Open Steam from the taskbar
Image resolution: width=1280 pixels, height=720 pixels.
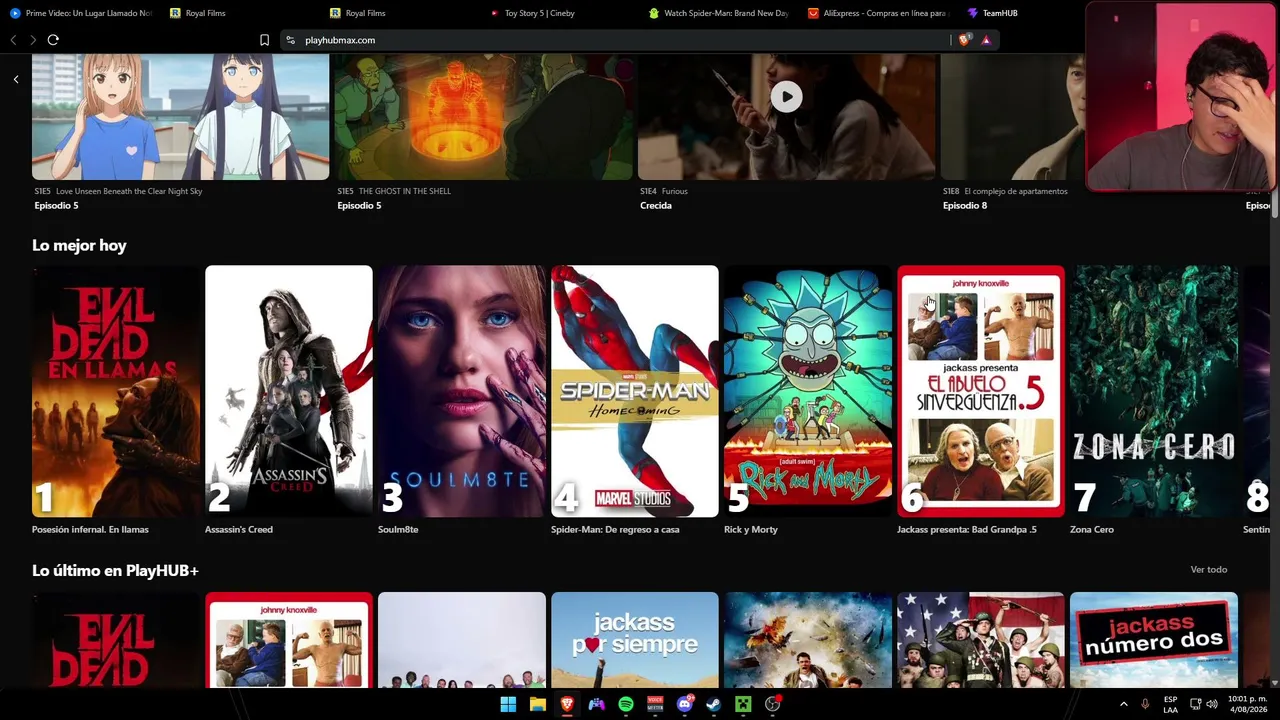point(714,704)
